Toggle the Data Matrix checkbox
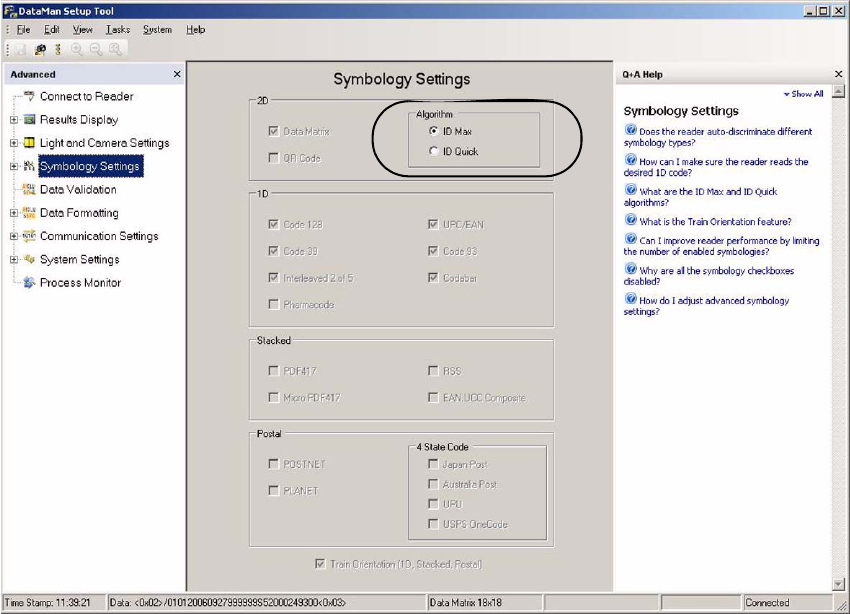 click(x=274, y=132)
